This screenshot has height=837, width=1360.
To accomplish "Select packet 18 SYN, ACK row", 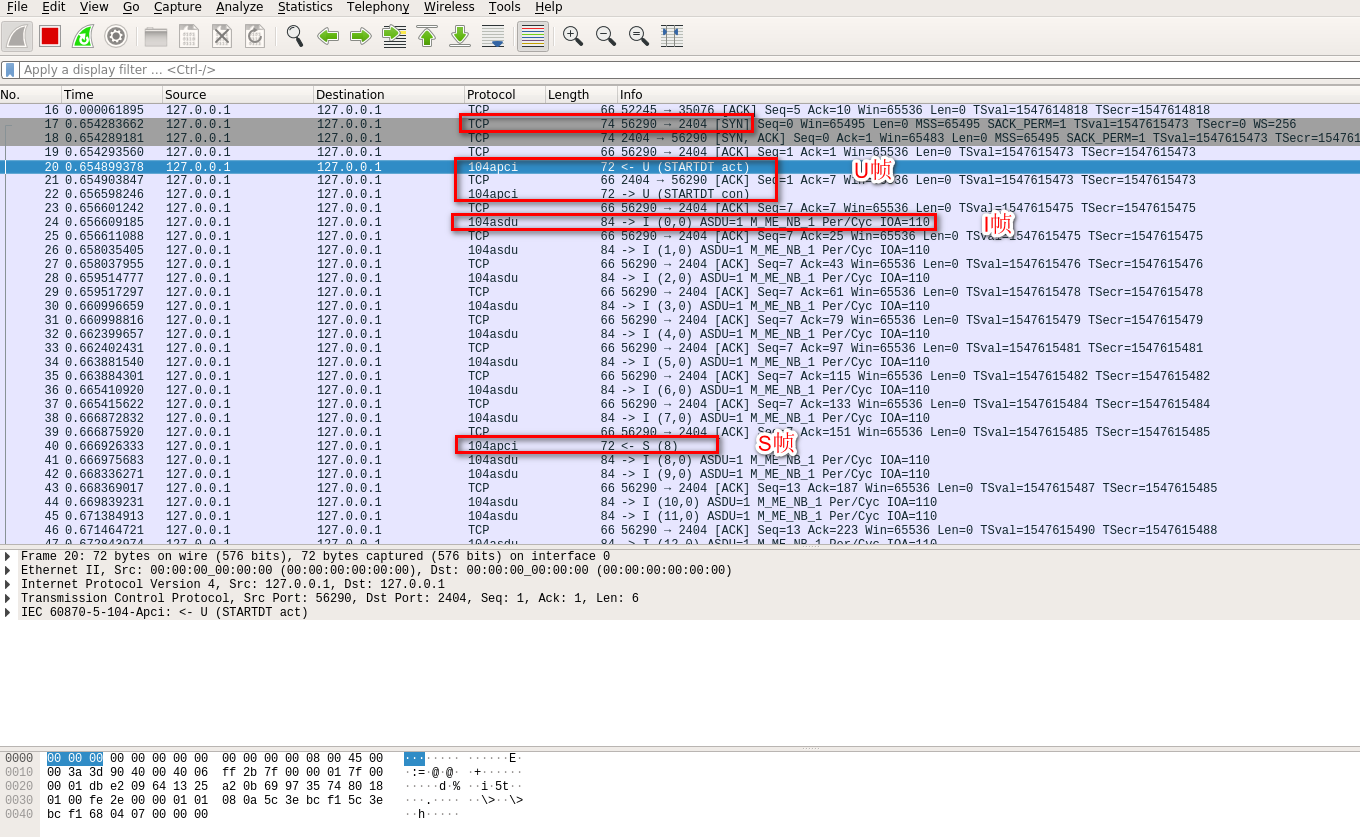I will click(680, 138).
